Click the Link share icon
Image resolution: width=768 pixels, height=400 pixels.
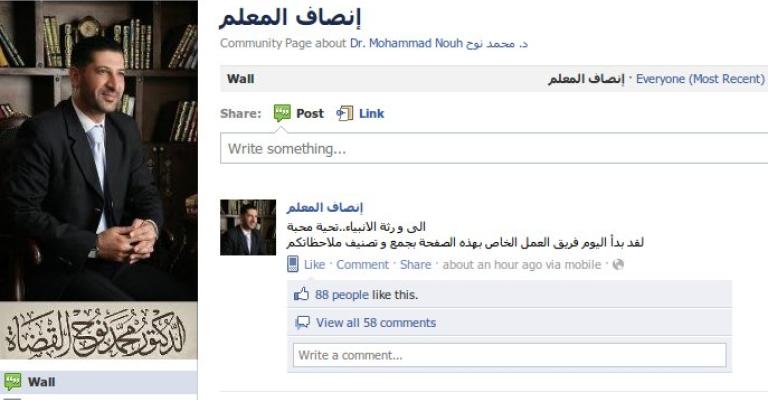point(345,113)
